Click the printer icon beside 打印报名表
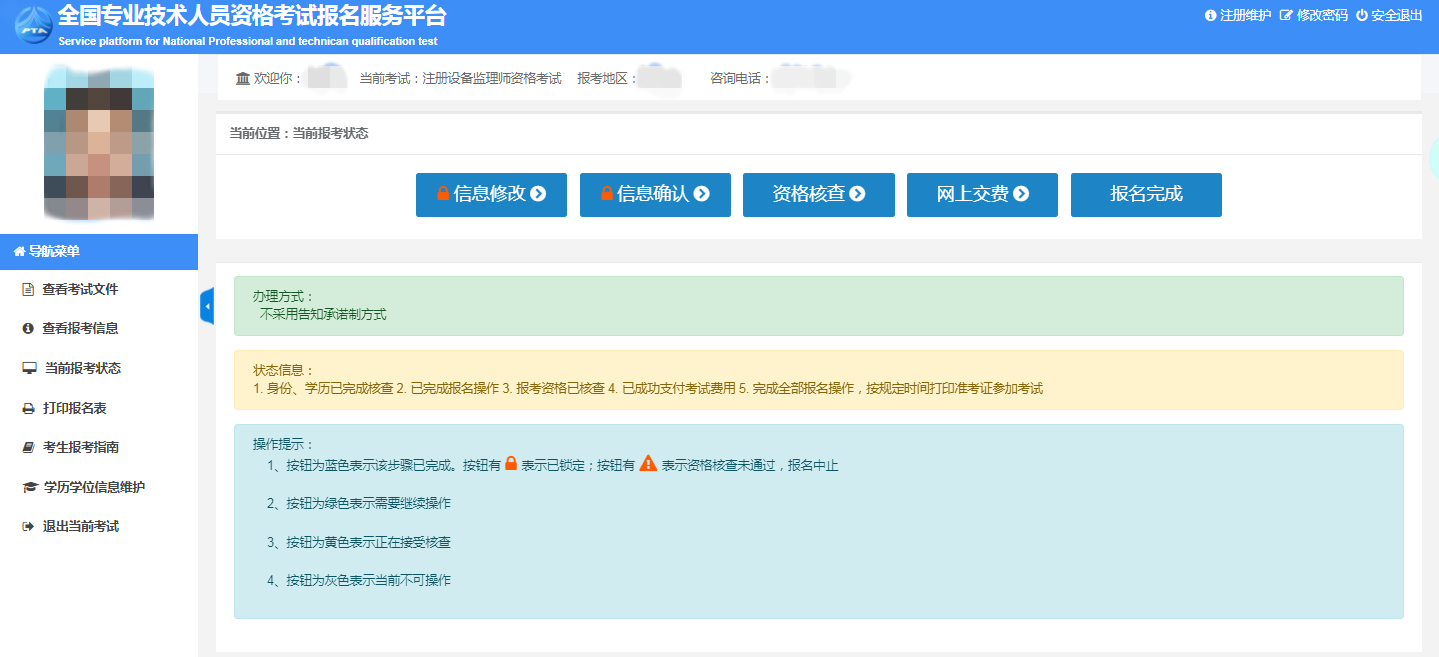 click(28, 408)
